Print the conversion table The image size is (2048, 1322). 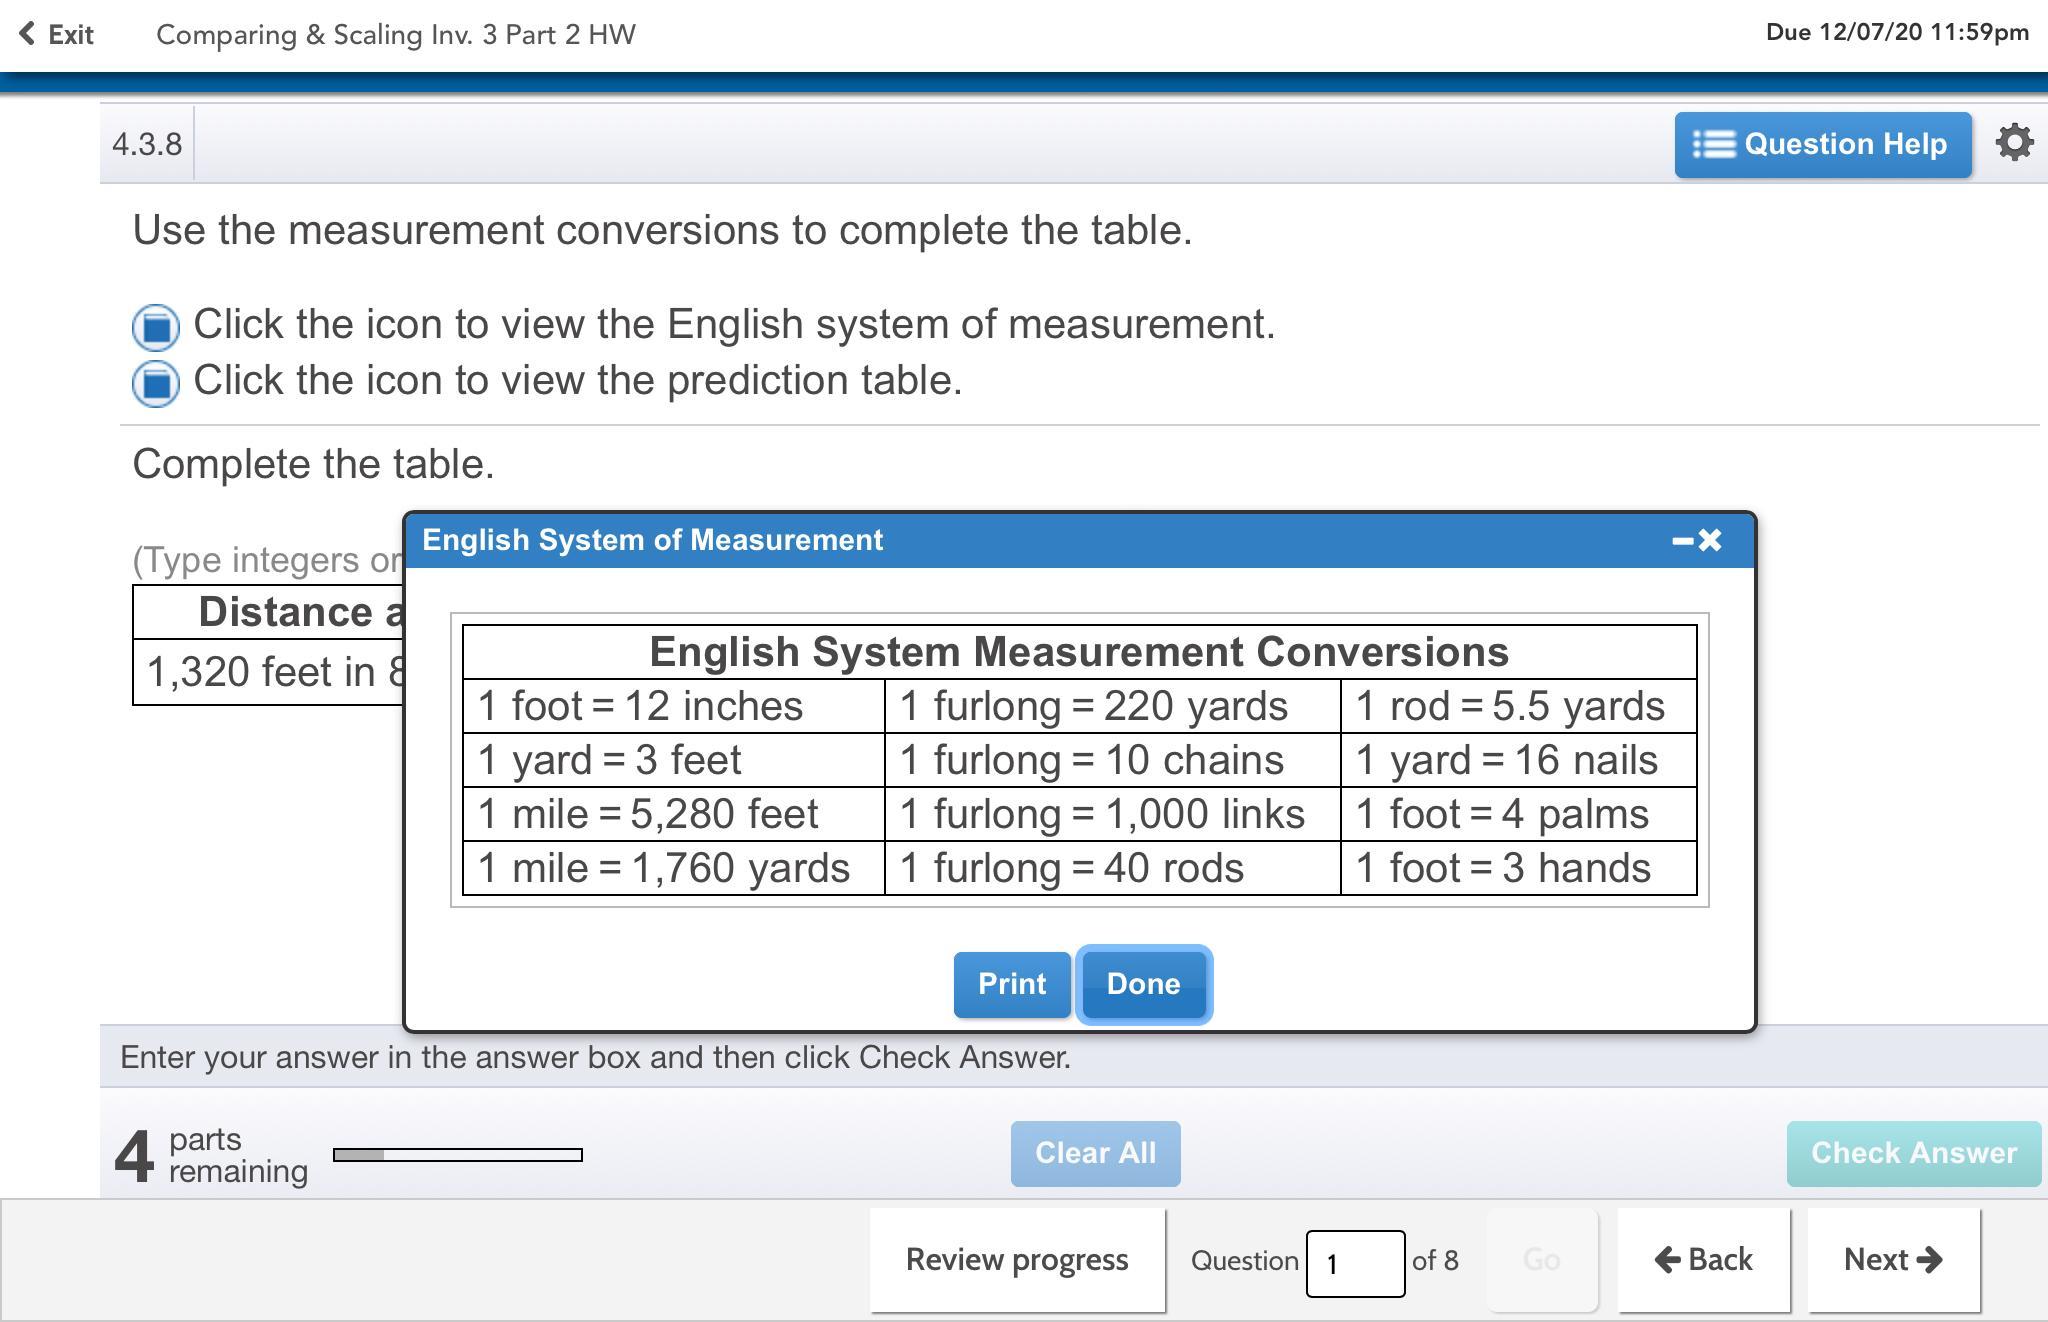1011,984
